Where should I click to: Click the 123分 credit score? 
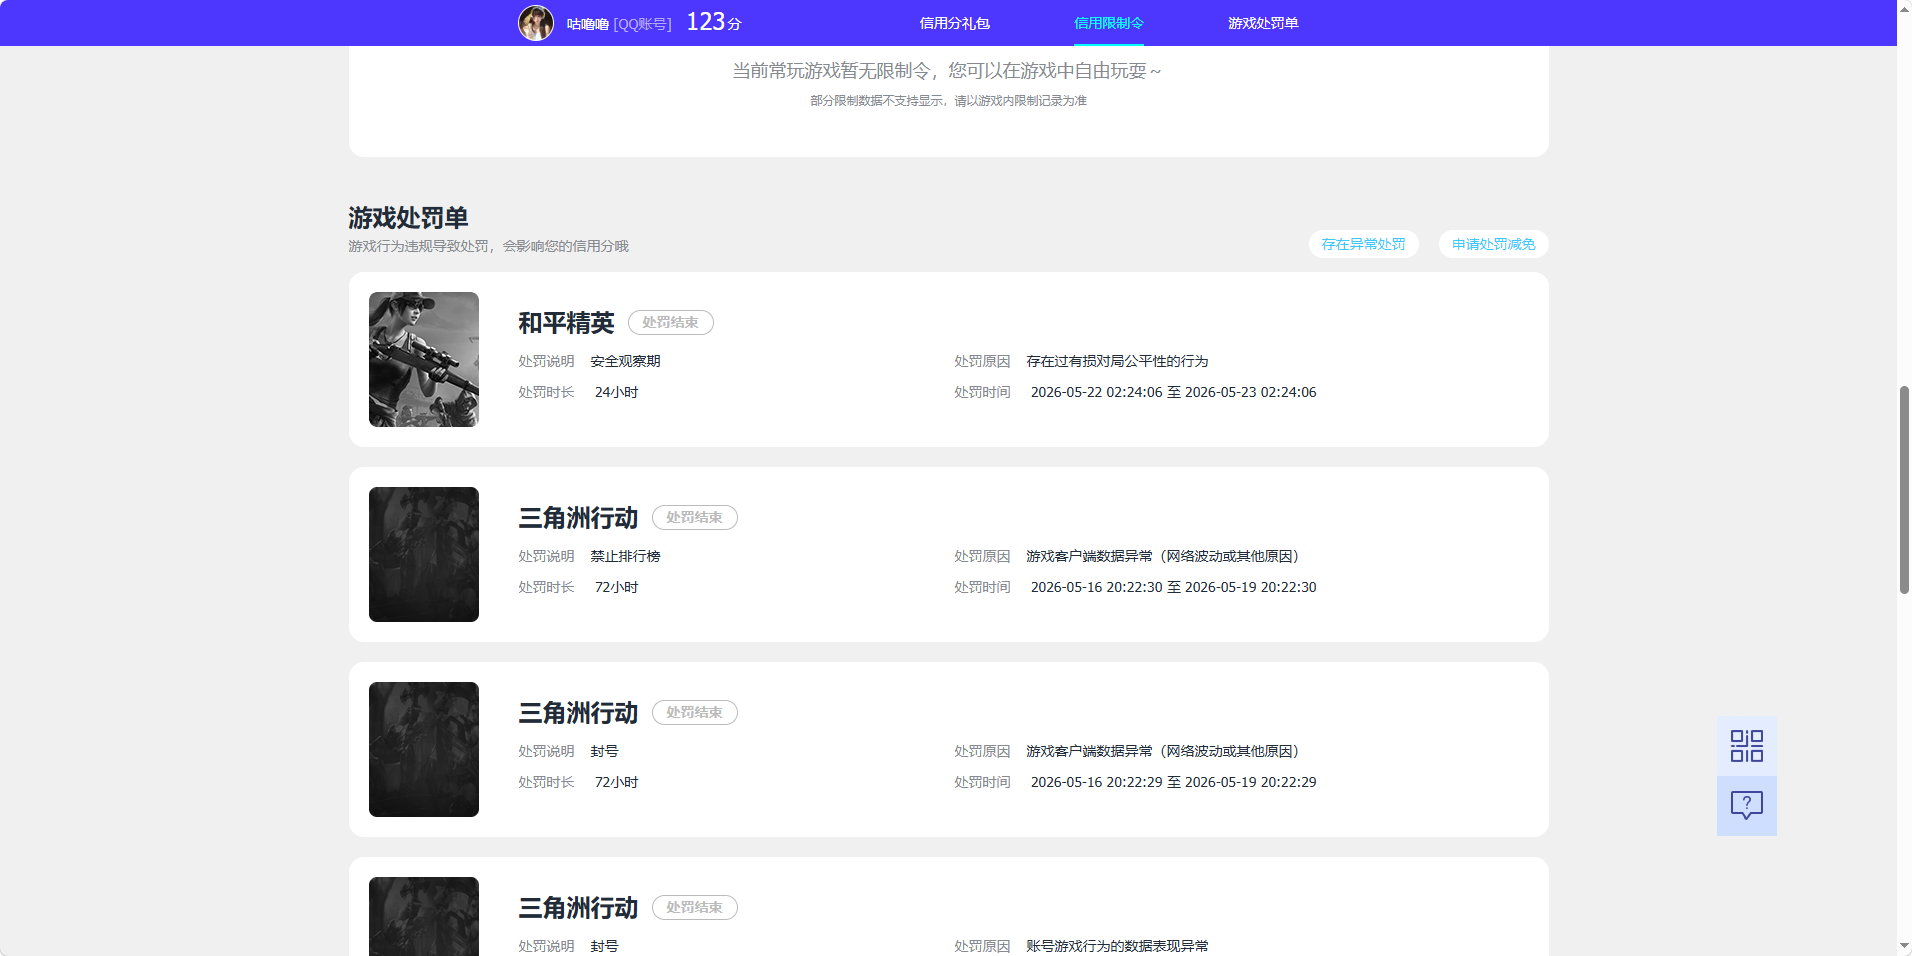coord(714,22)
